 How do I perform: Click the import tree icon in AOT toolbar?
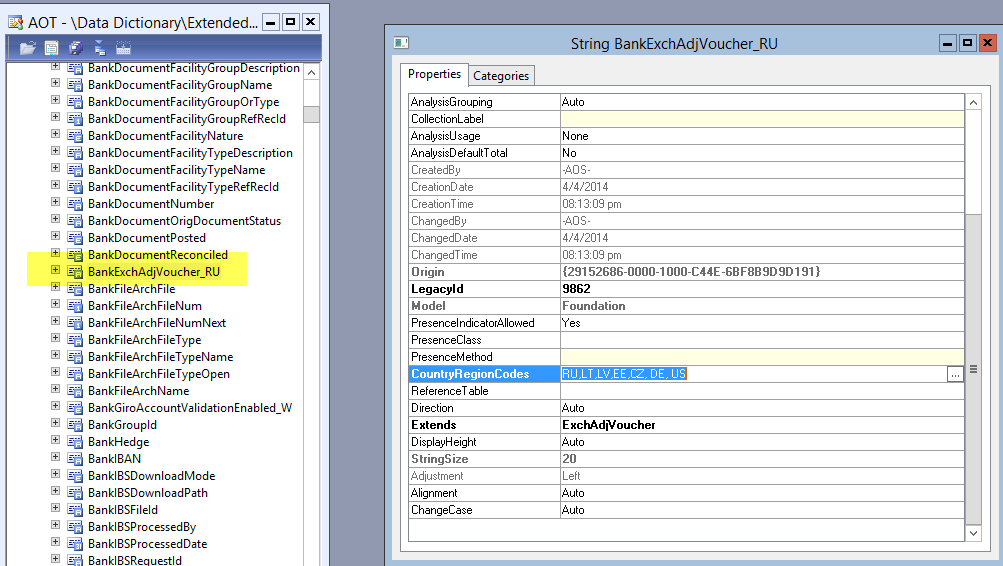coord(100,48)
